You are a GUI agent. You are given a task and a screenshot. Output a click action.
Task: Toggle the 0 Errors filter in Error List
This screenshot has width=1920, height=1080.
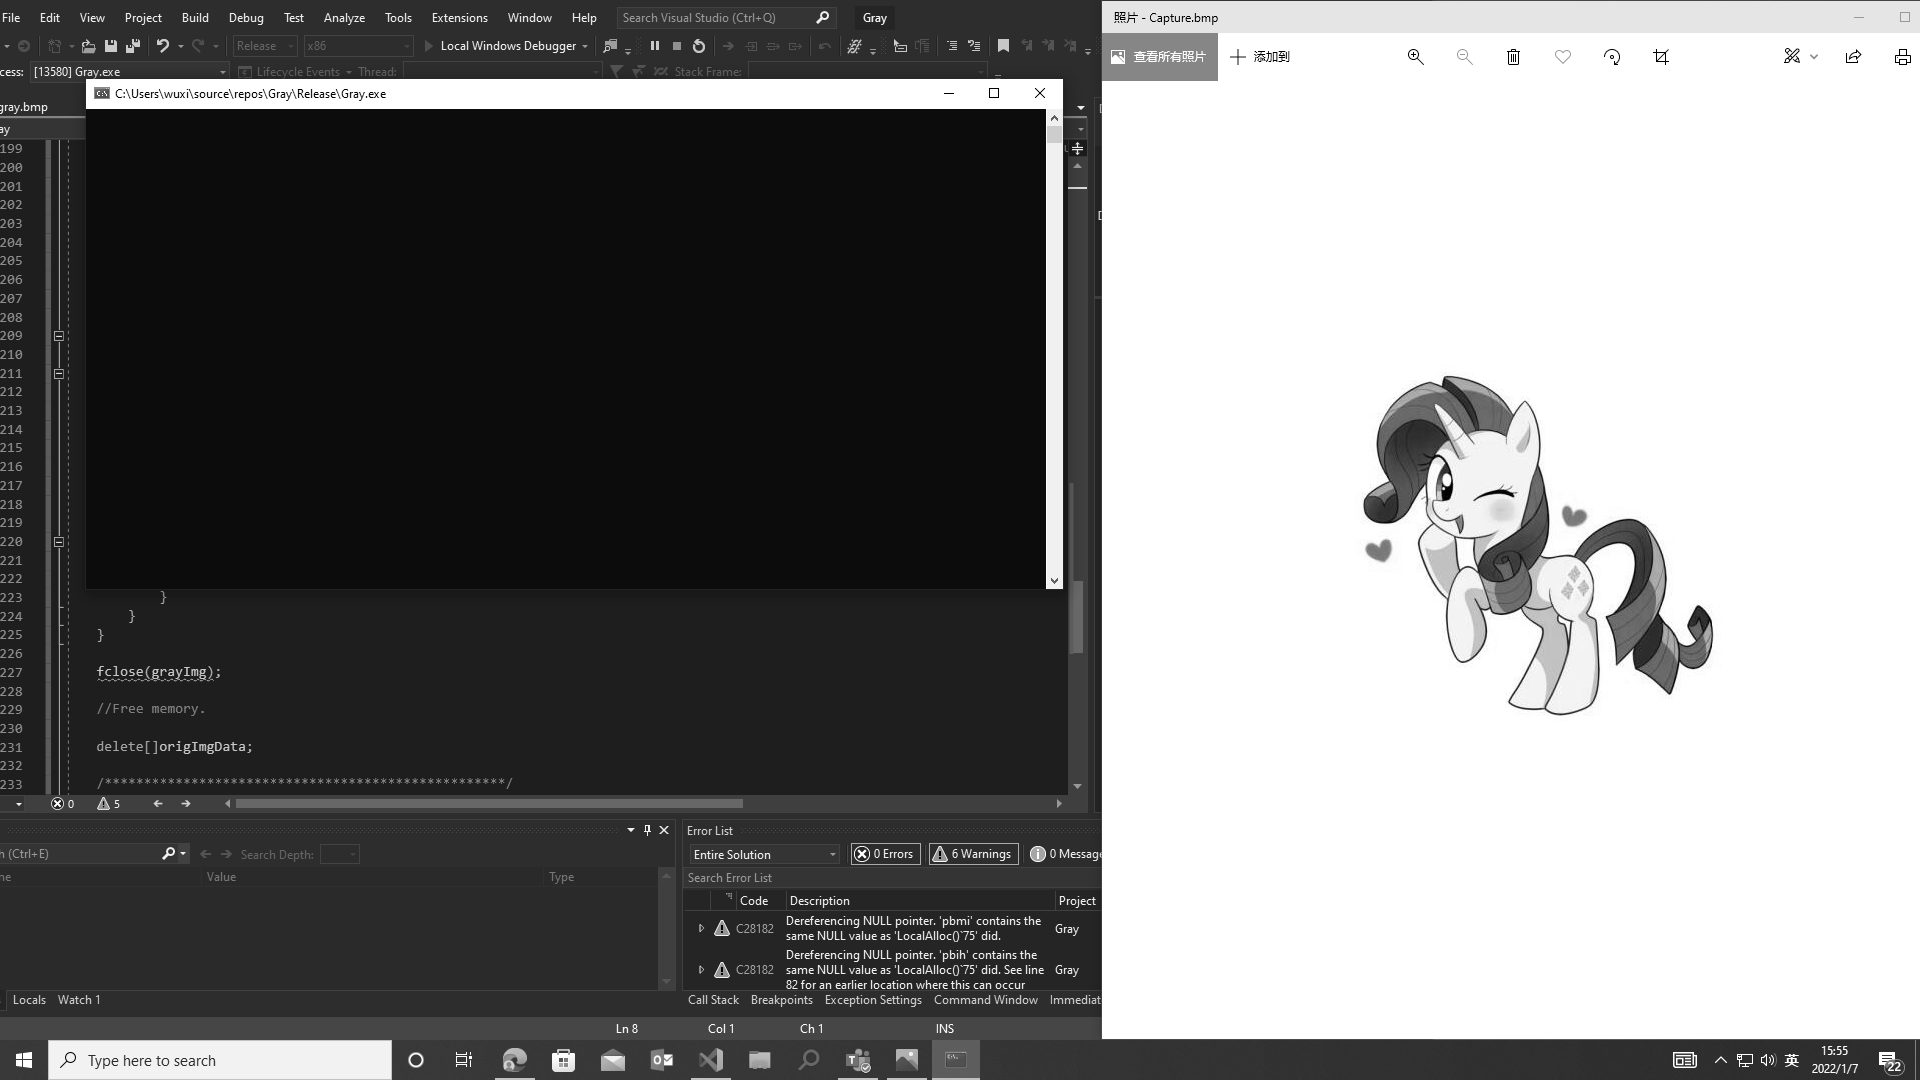885,854
